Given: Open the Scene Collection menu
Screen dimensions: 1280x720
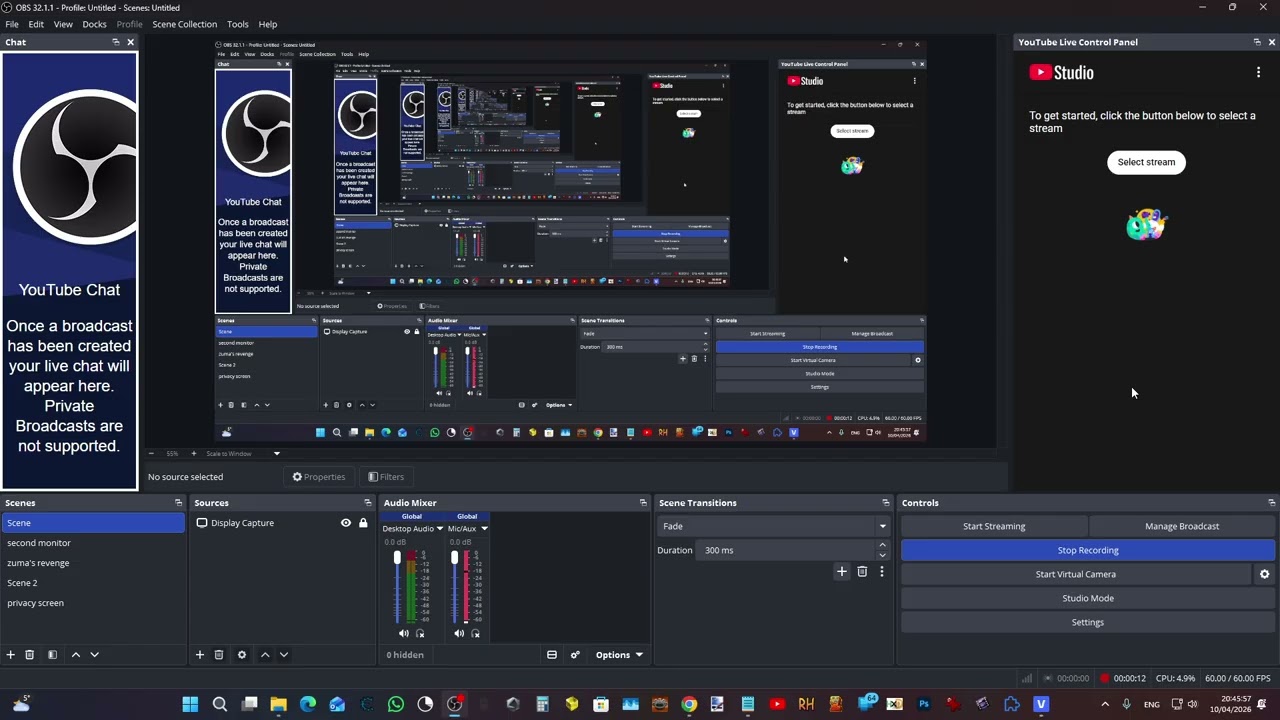Looking at the screenshot, I should pyautogui.click(x=184, y=24).
